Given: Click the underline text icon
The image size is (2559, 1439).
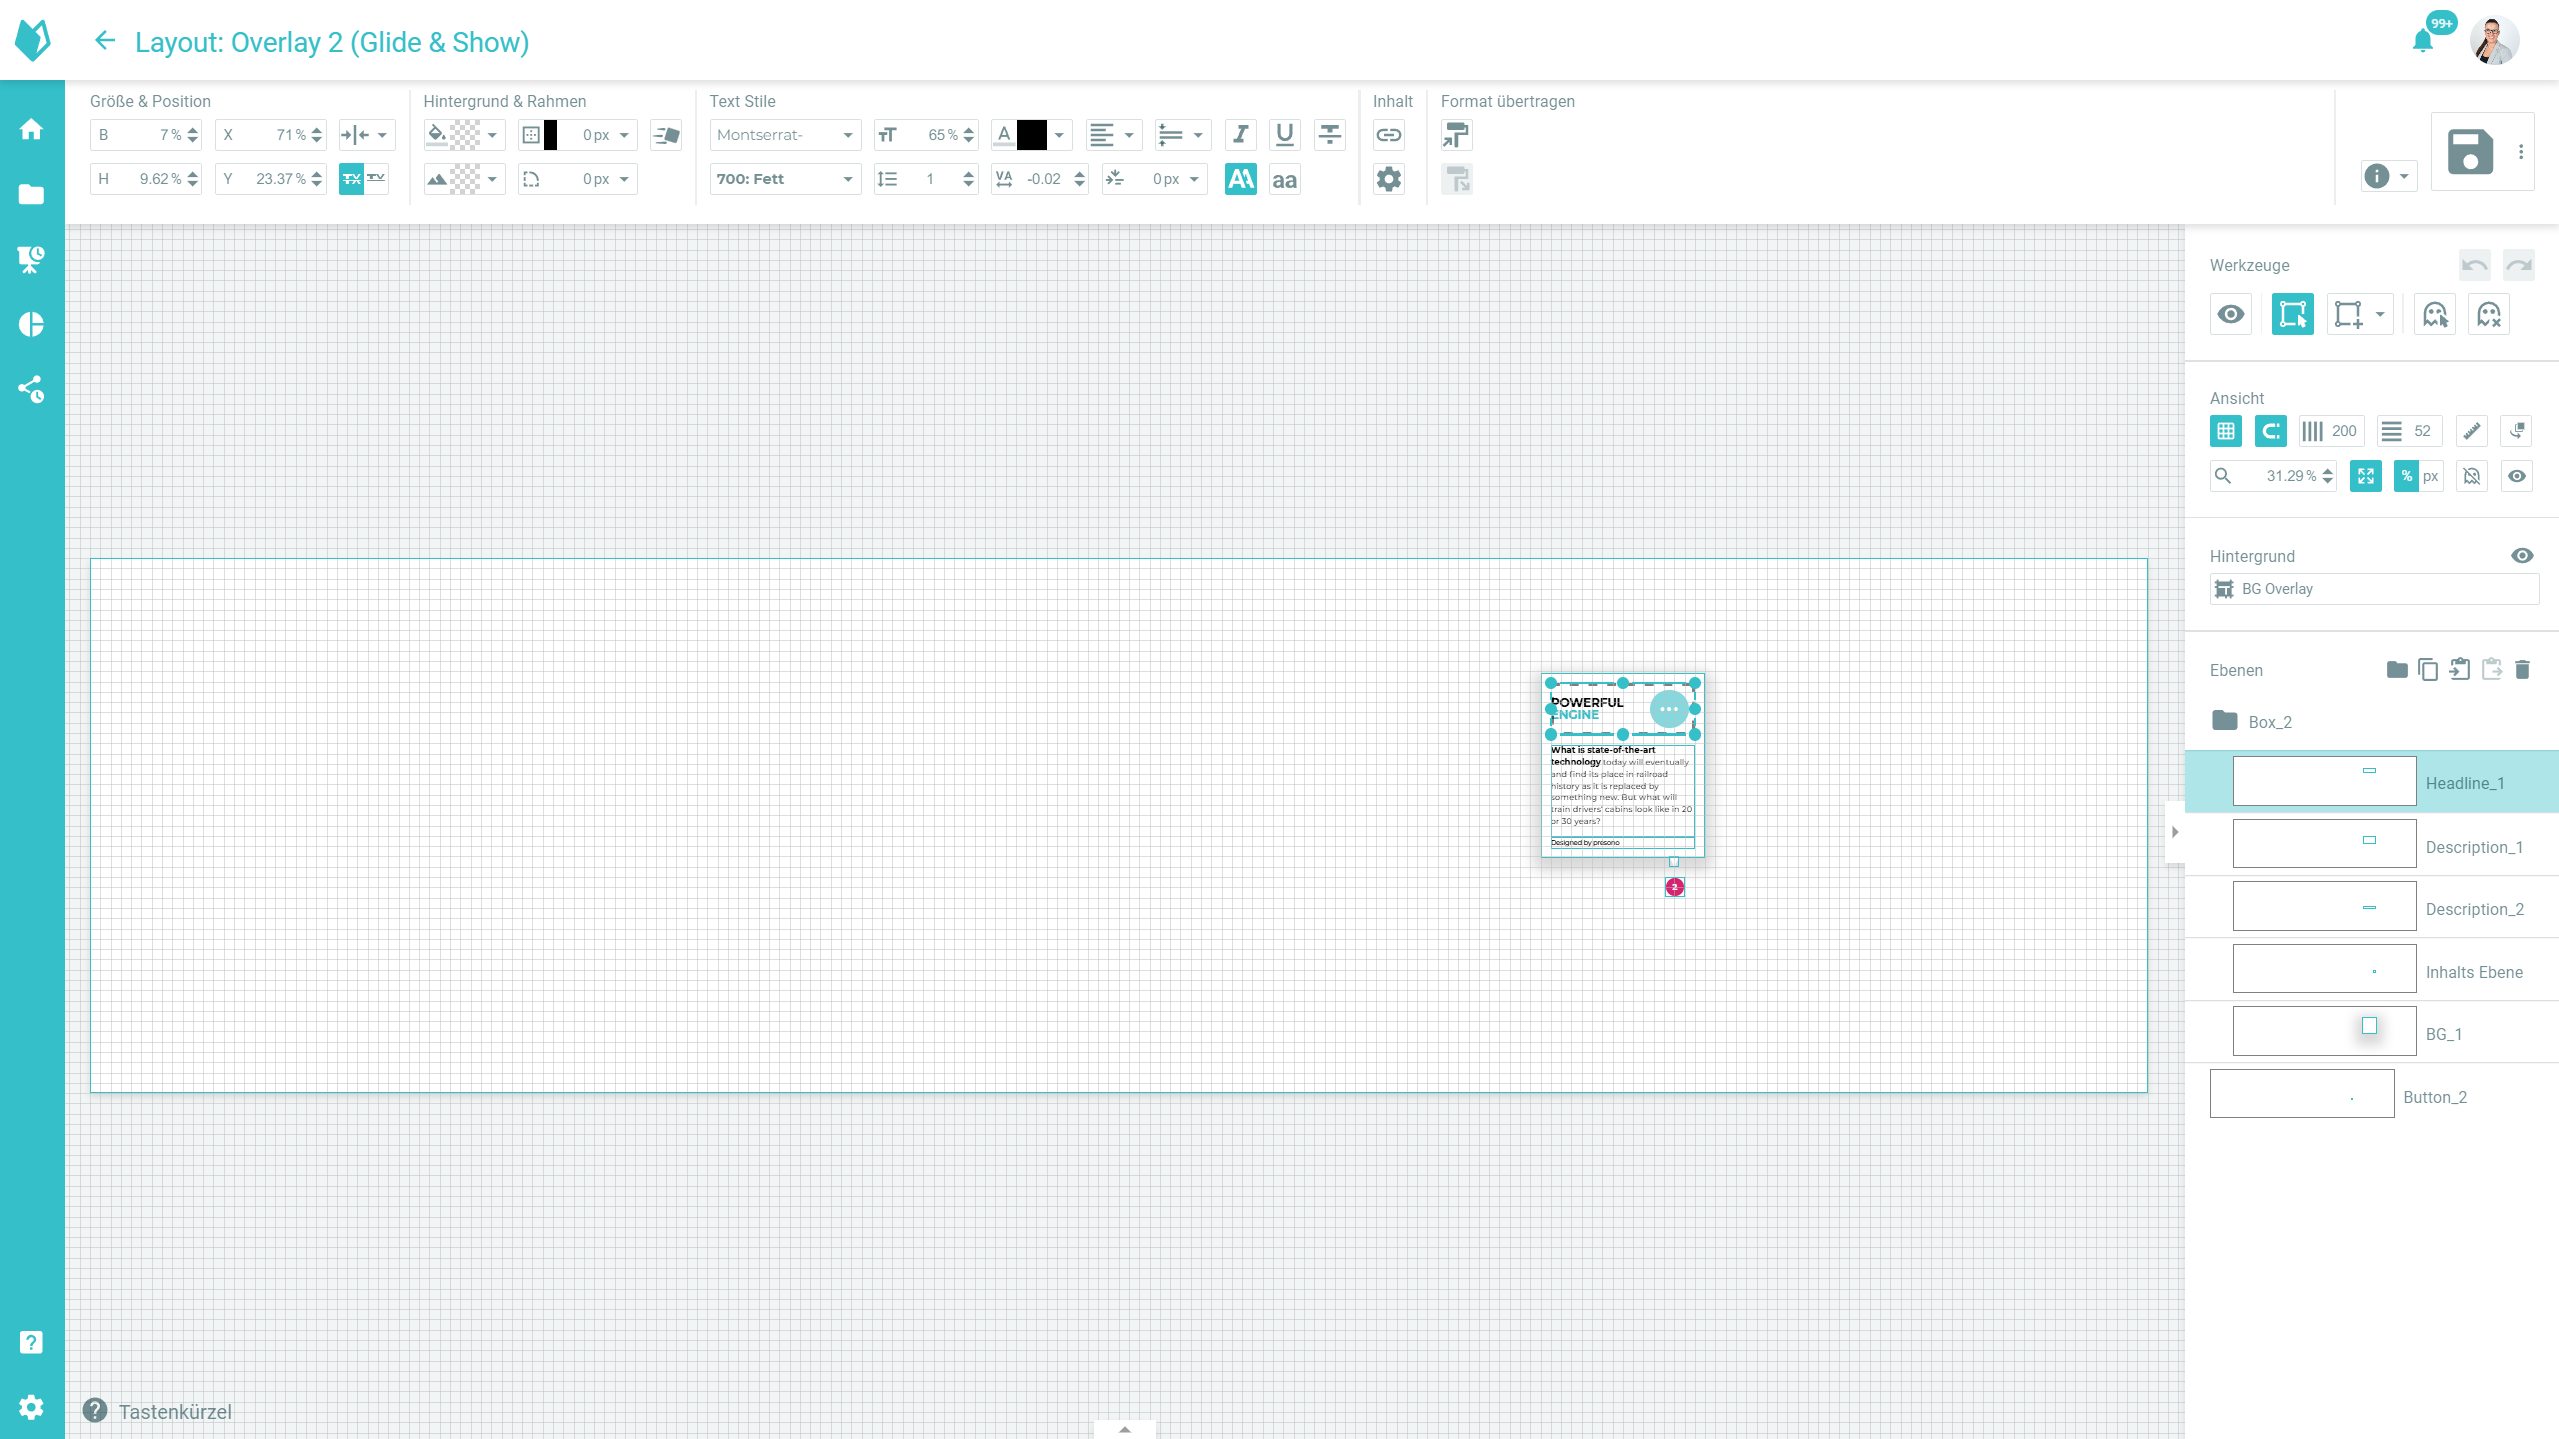Looking at the screenshot, I should pyautogui.click(x=1284, y=134).
